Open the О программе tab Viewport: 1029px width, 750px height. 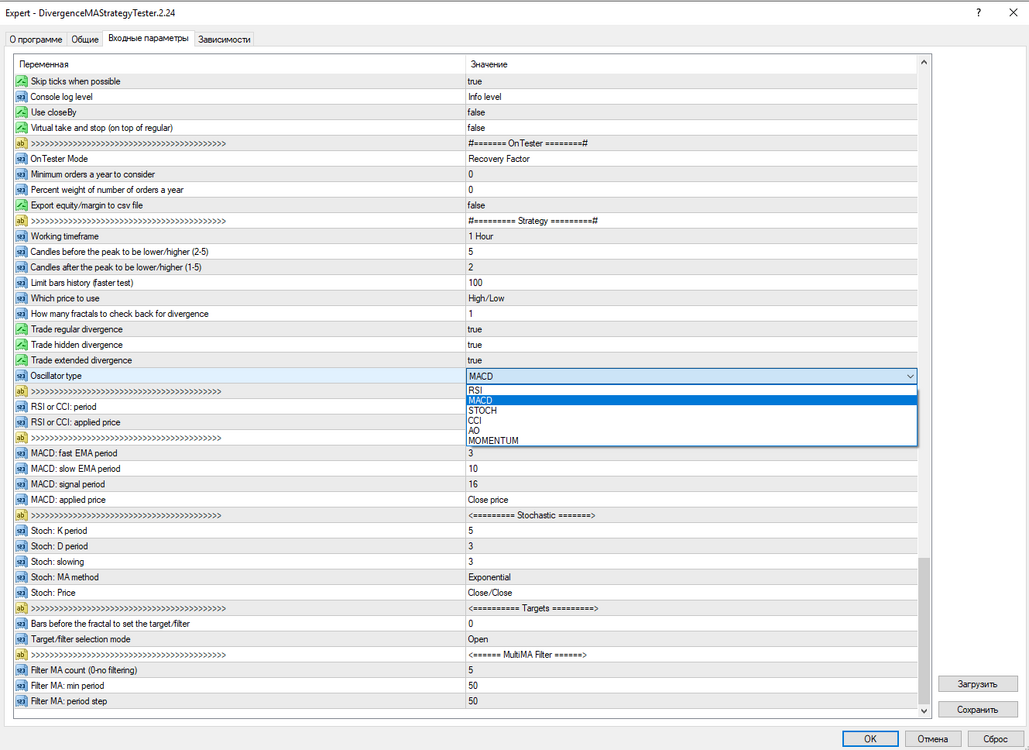tap(35, 39)
